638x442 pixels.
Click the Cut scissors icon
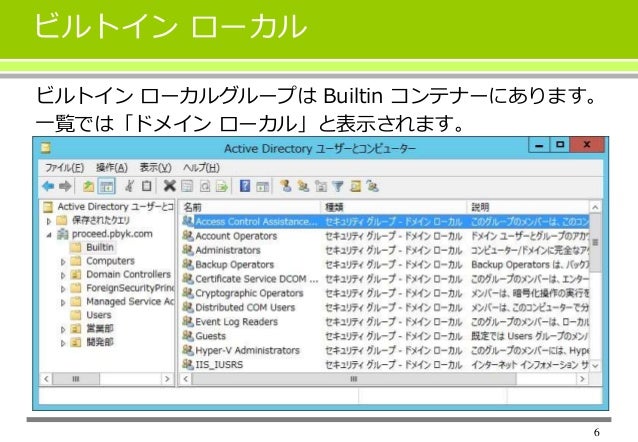129,186
